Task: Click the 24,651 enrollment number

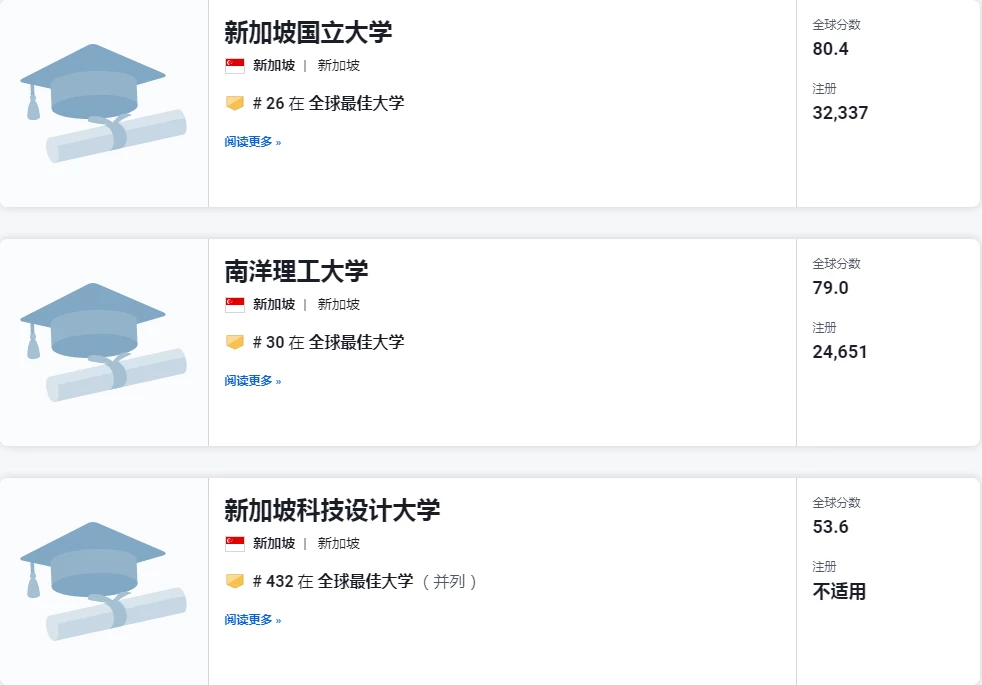Action: tap(840, 352)
